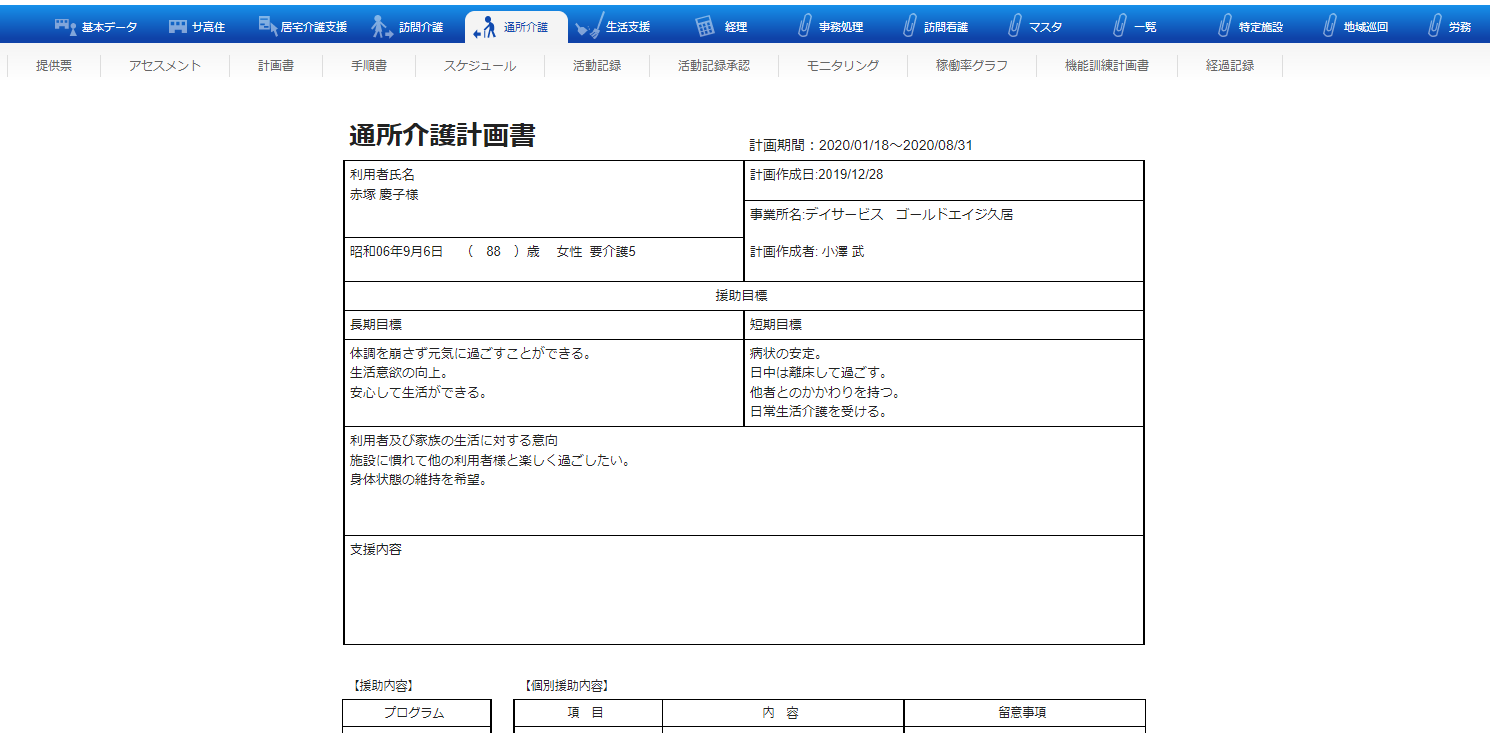
Task: Open the モニタリング link
Action: coord(843,66)
